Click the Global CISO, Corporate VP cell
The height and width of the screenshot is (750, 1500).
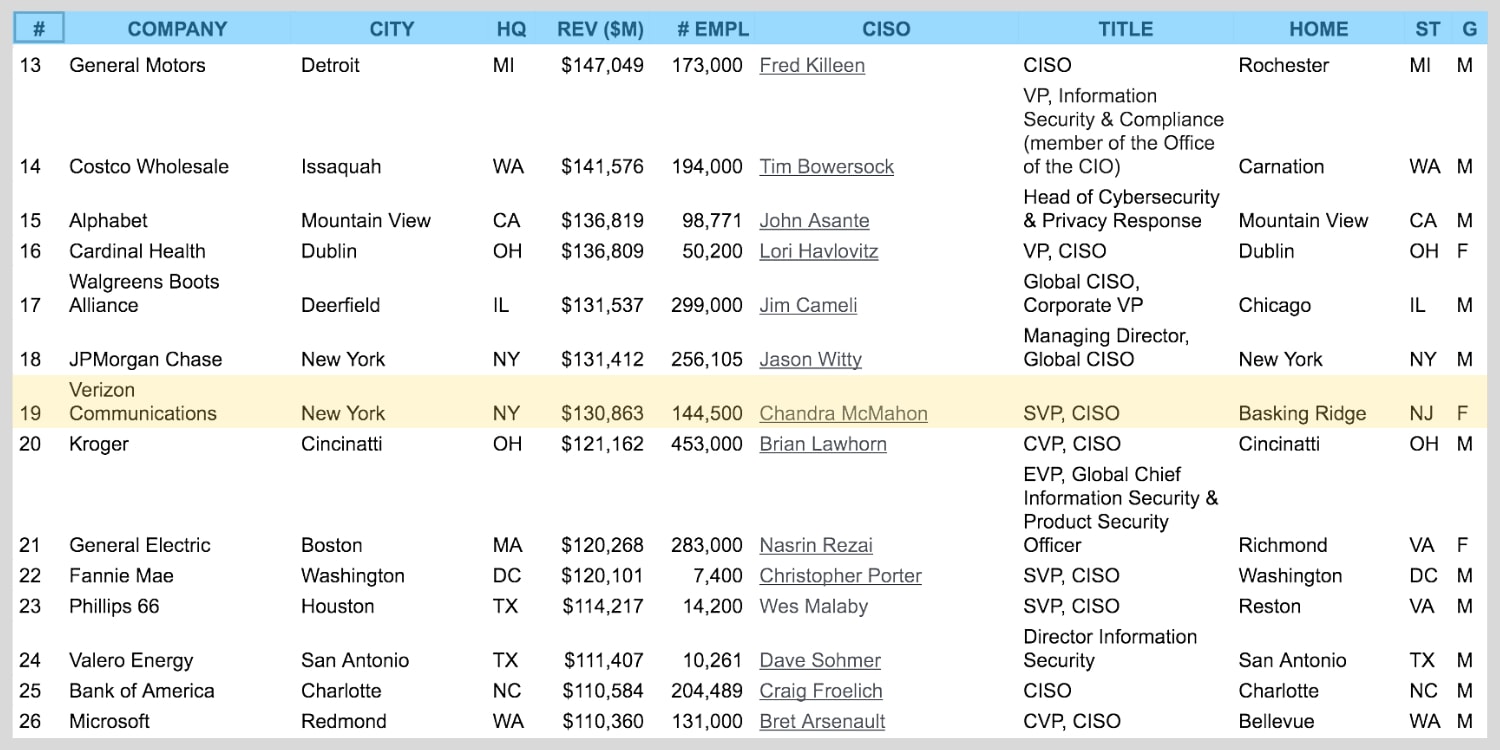click(1083, 293)
